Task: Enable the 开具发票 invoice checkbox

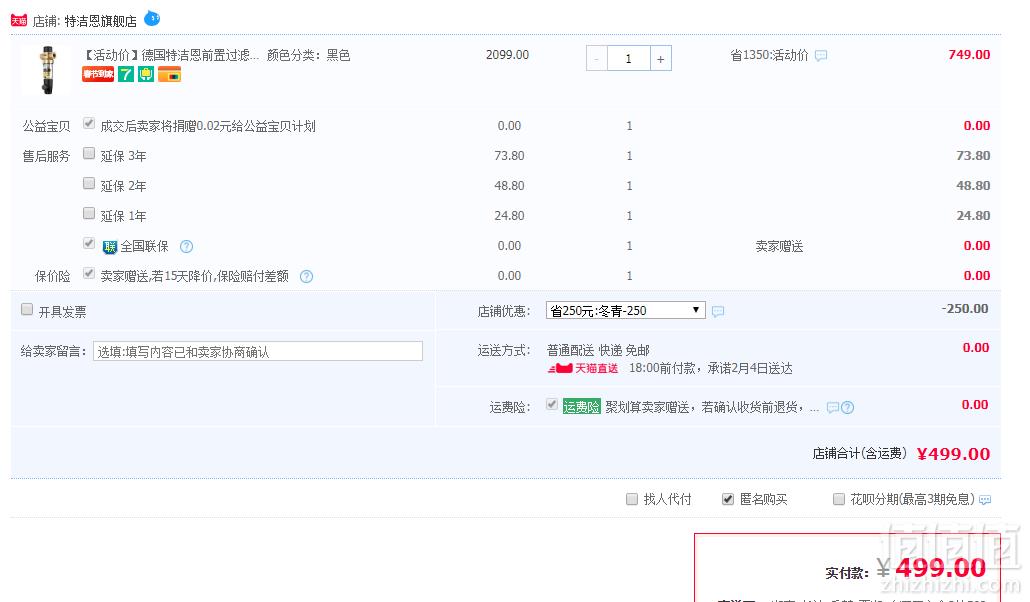Action: coord(27,309)
